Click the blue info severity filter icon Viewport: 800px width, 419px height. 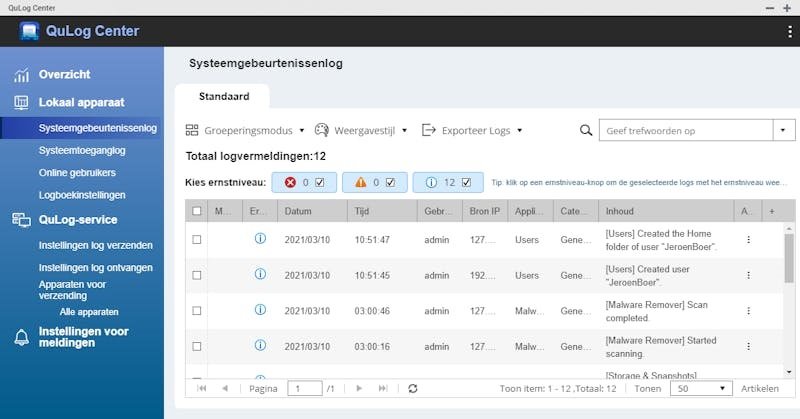coord(431,182)
